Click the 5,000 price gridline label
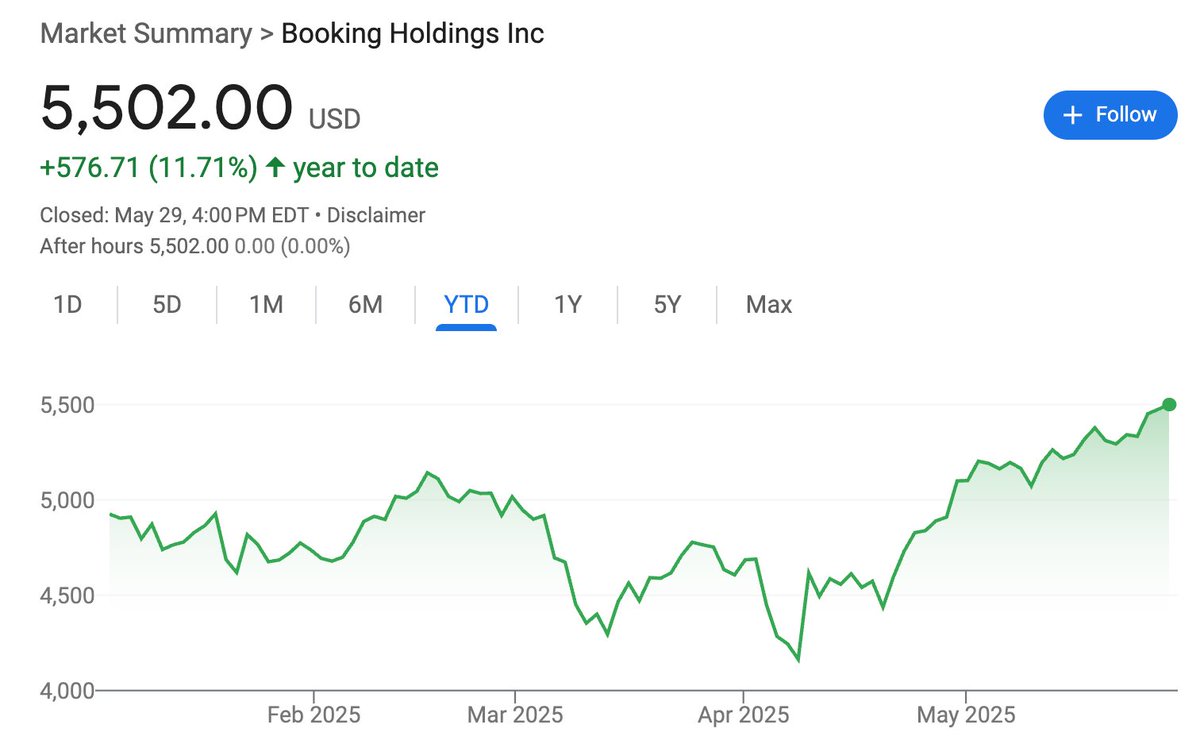This screenshot has height=740, width=1200. tap(67, 500)
